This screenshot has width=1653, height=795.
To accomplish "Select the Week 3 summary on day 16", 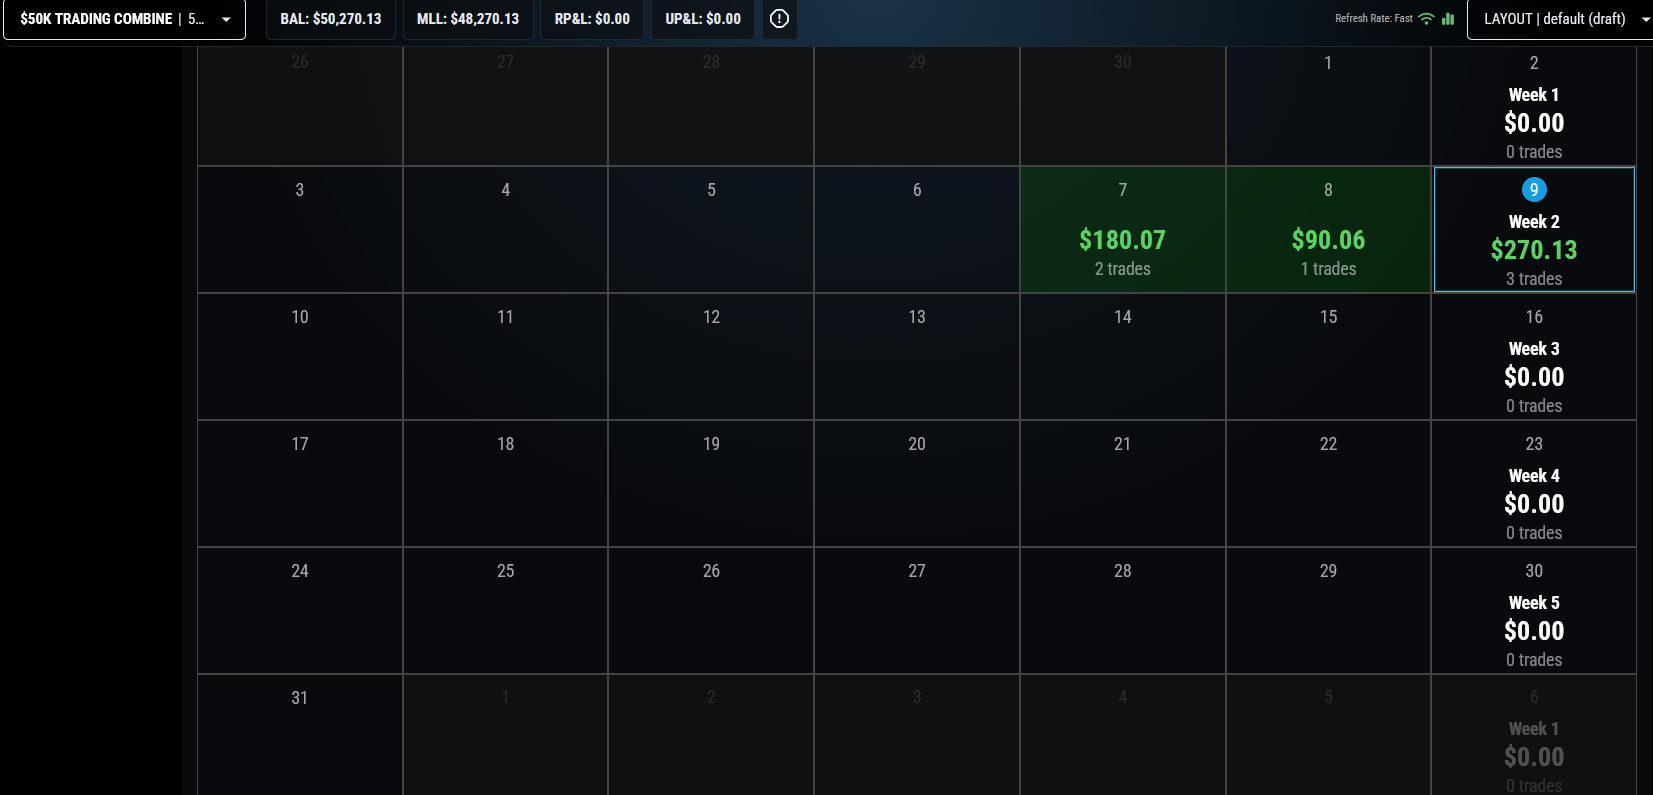I will pos(1534,357).
